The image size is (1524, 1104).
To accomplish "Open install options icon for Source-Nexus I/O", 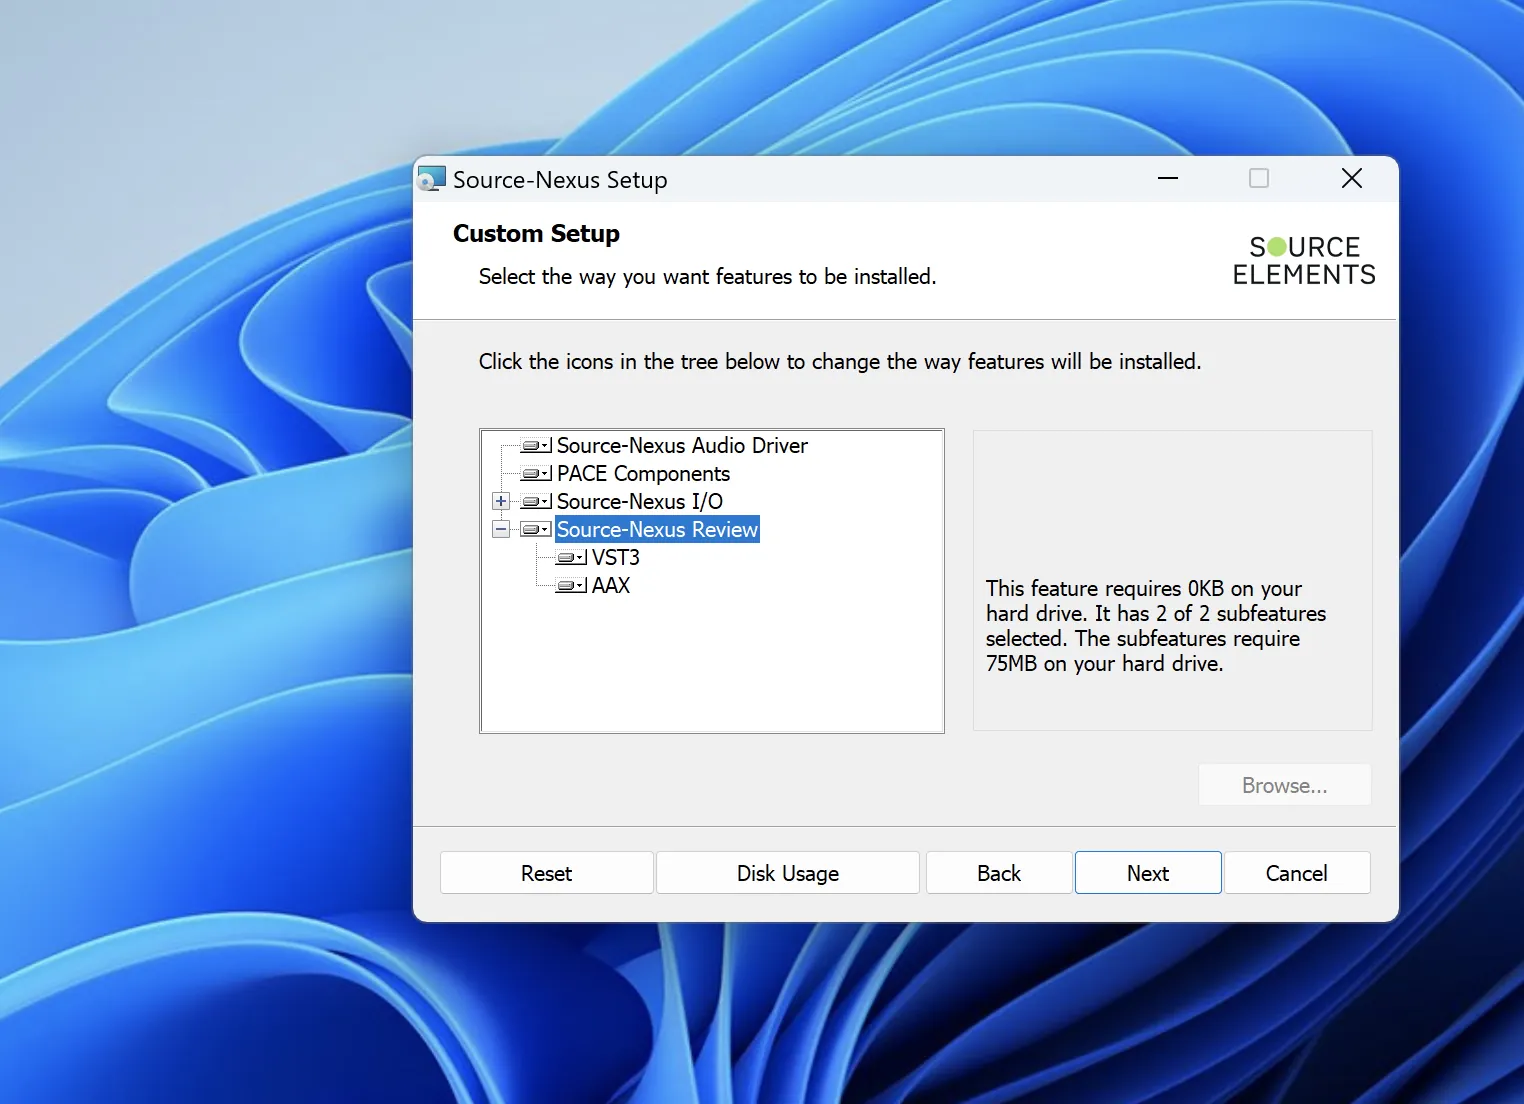I will pos(536,502).
